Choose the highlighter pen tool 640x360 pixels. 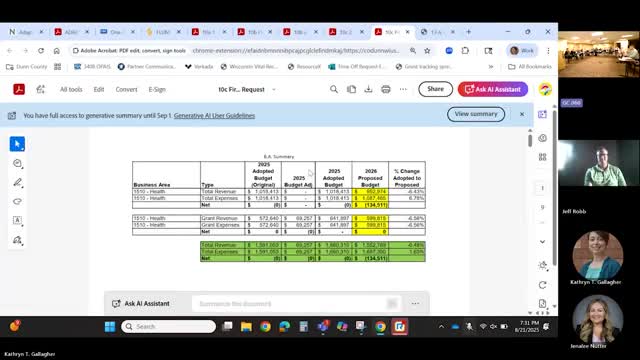coord(17,182)
